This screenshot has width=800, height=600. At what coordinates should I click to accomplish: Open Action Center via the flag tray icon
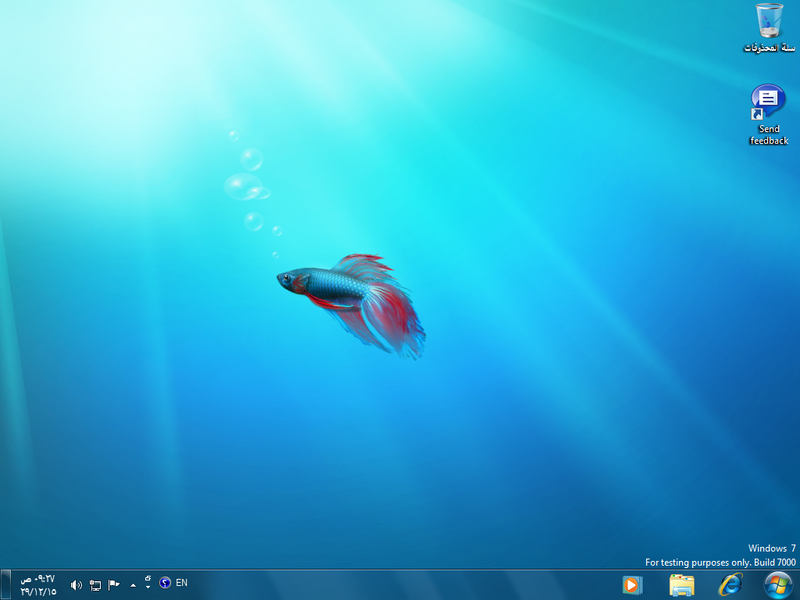click(x=112, y=585)
